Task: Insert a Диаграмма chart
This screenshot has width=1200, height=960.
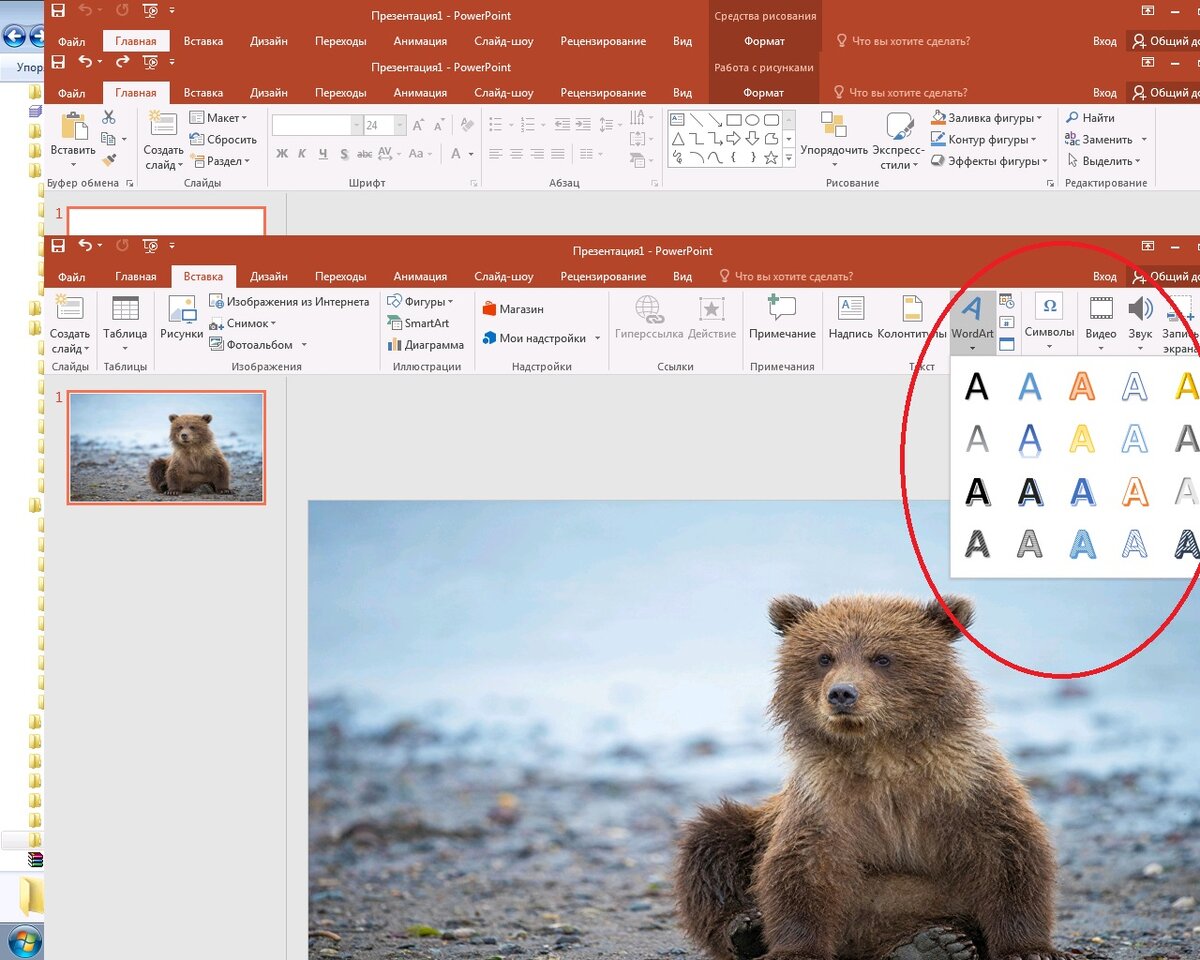Action: [426, 345]
